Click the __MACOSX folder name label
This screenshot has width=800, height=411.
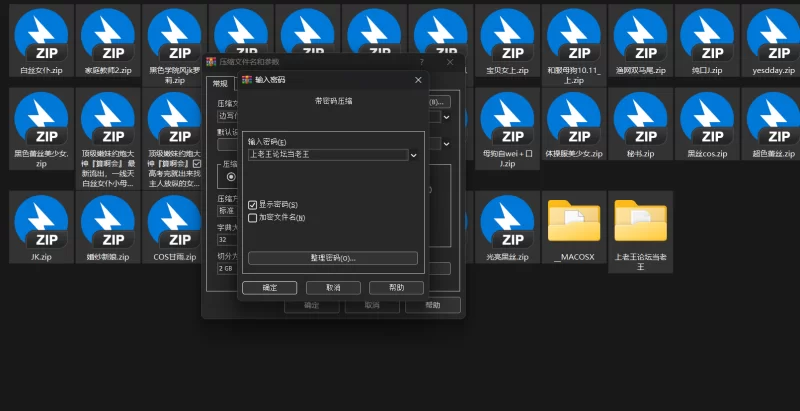574,257
